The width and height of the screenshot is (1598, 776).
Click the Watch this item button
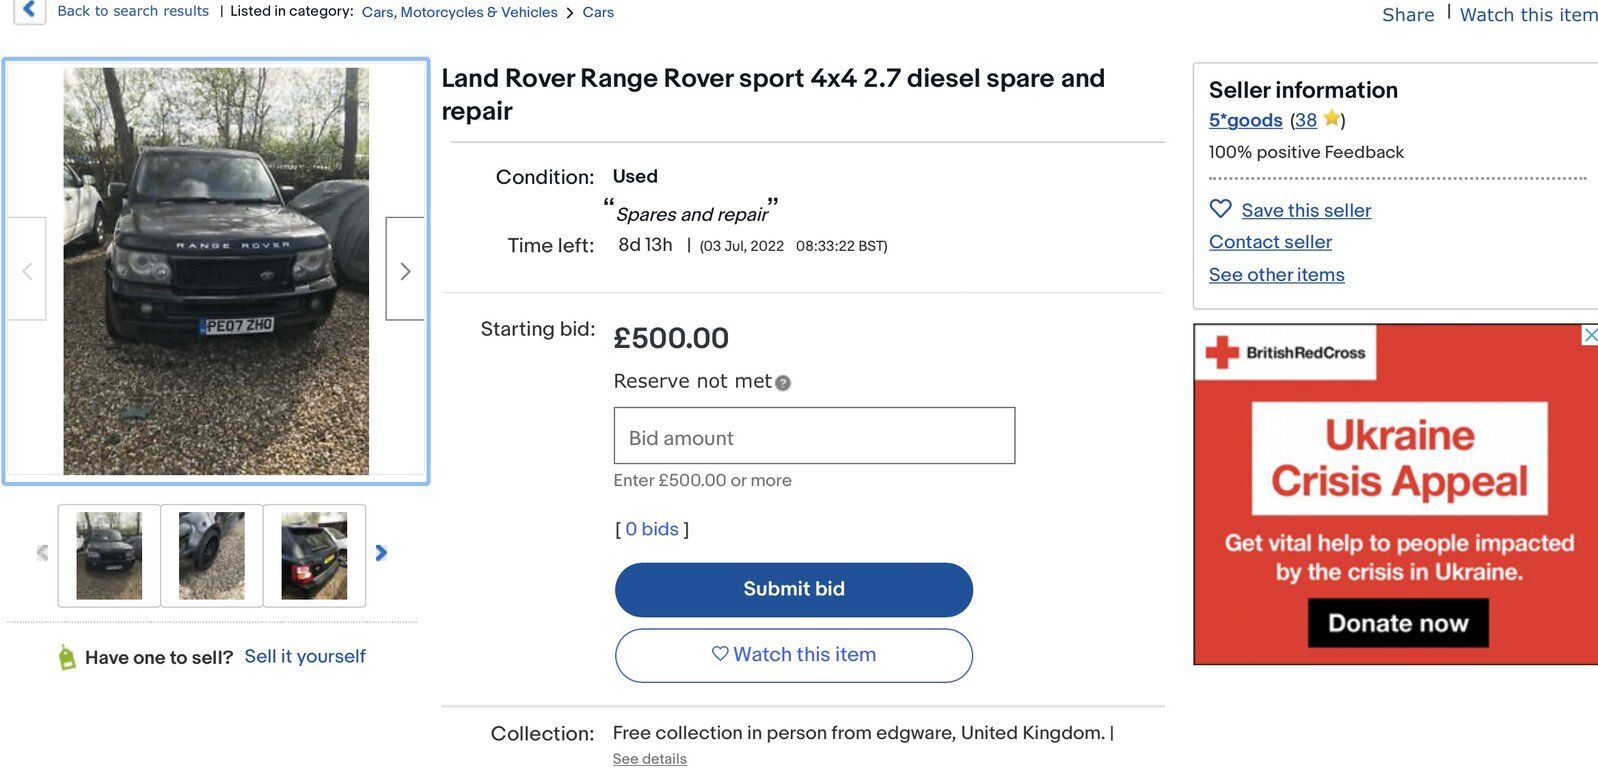[794, 655]
